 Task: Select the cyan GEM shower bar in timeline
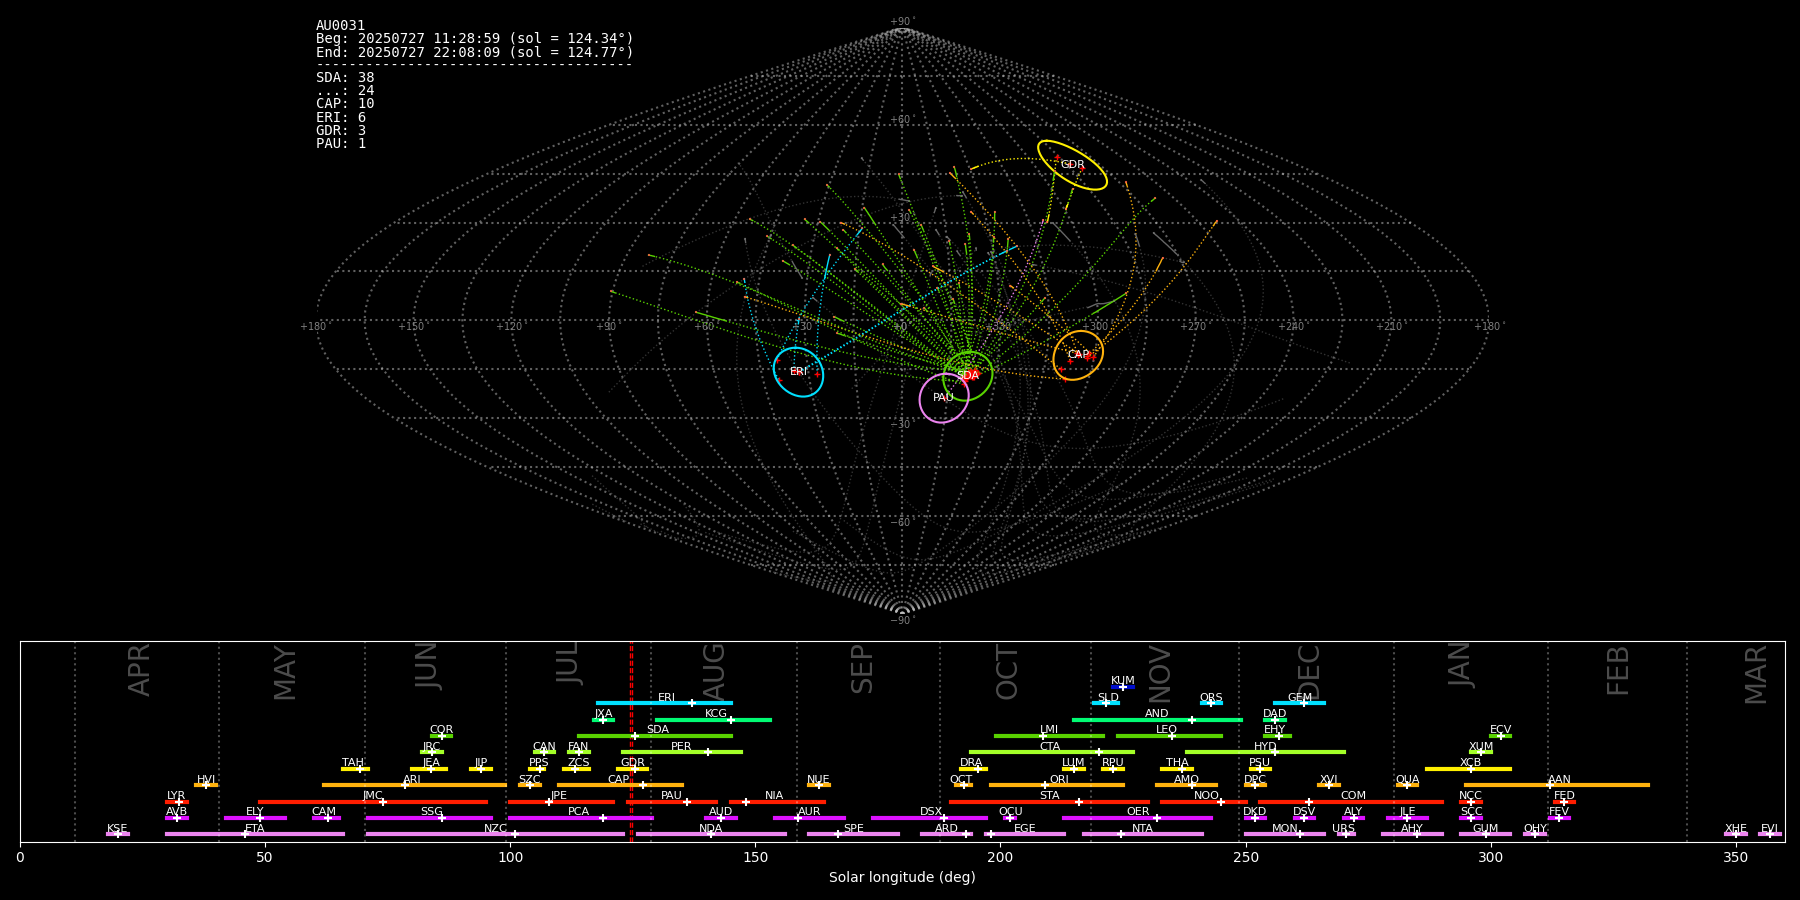1299,703
